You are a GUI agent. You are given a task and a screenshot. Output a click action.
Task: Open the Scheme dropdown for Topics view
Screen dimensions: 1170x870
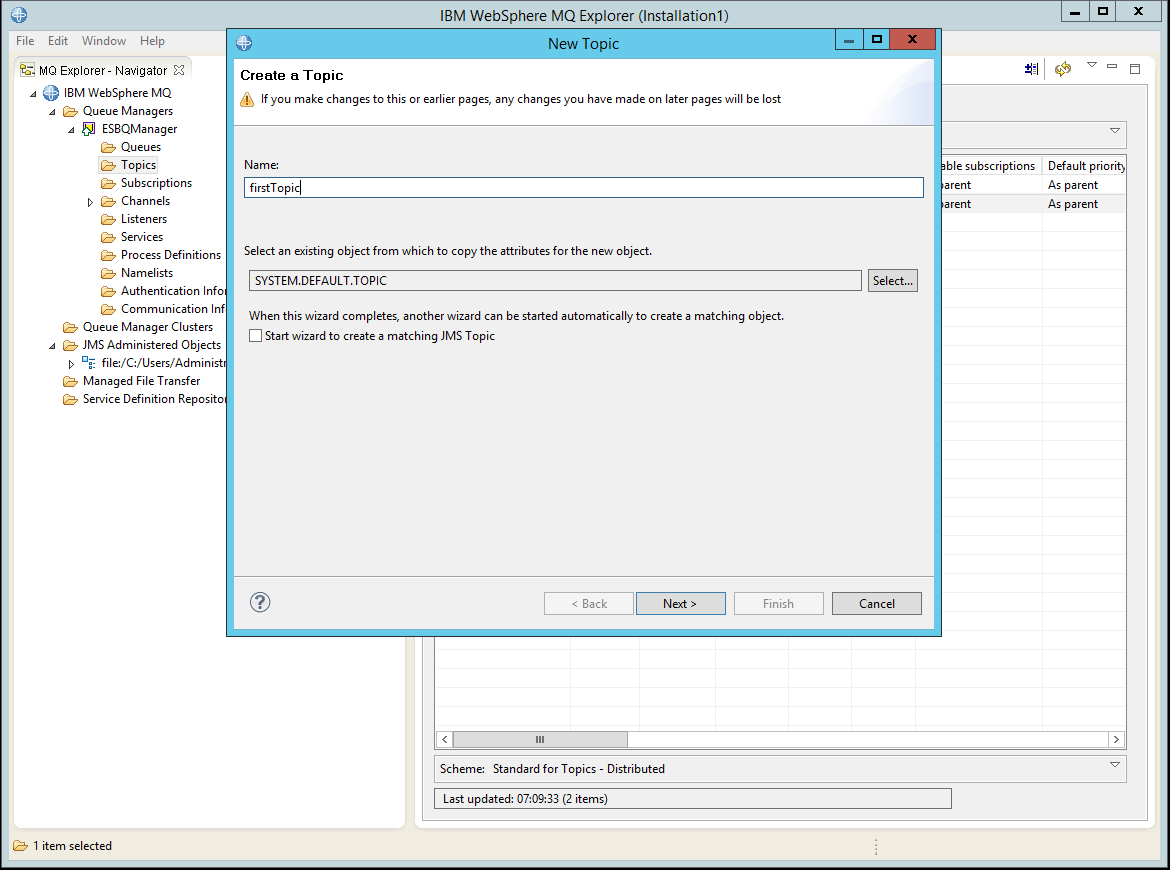coord(1114,765)
